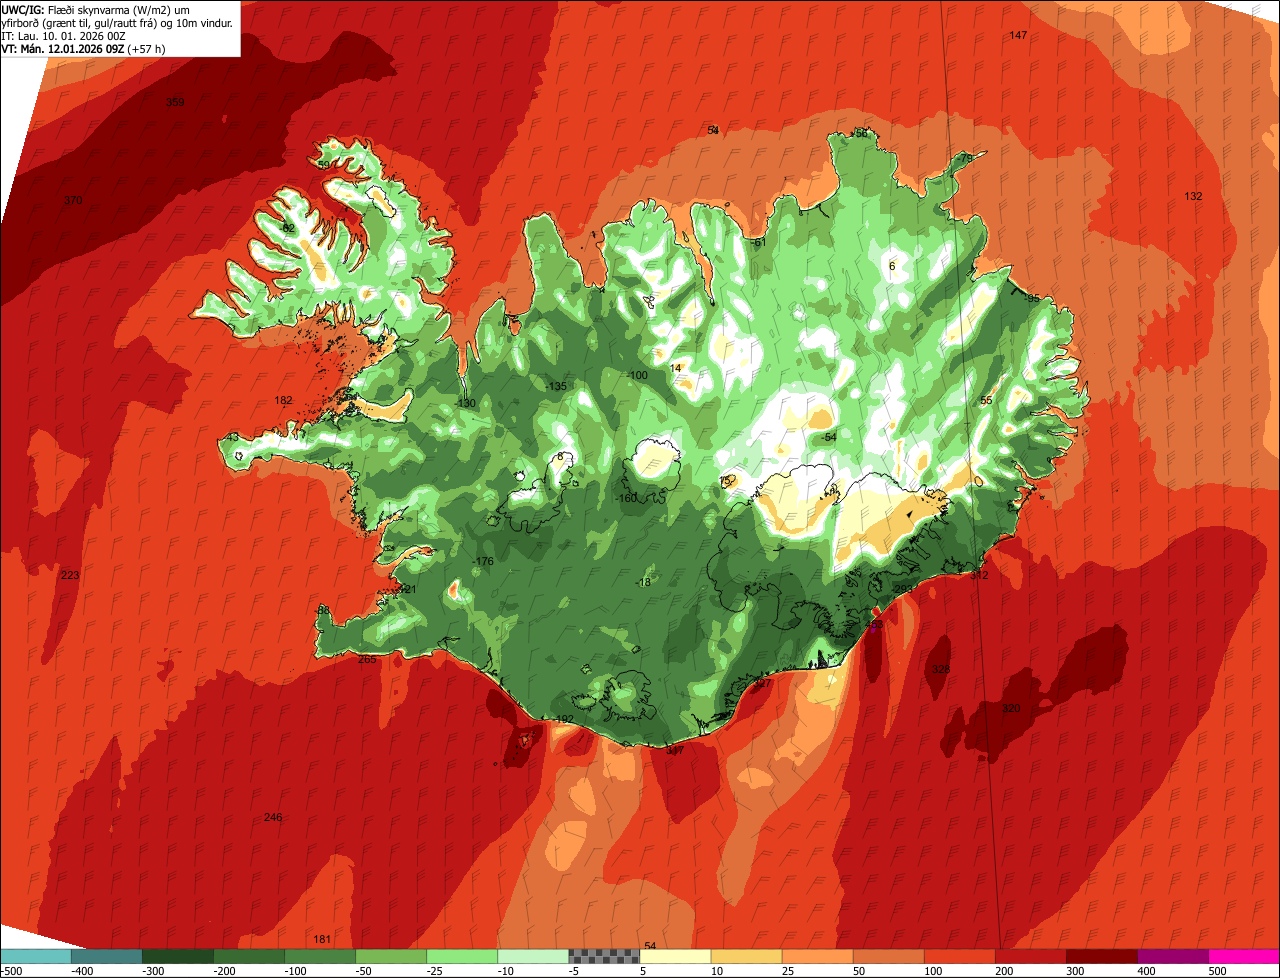Viewport: 1280px width, 978px height.
Task: Click the inland value '-176' on the map
Action: [483, 561]
